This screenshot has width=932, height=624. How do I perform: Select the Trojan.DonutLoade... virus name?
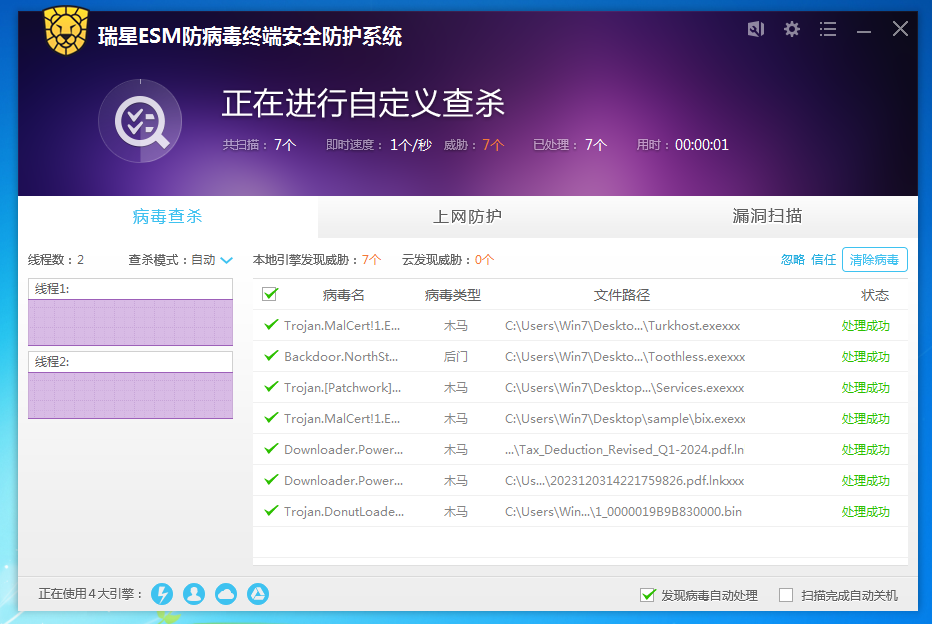coord(344,512)
